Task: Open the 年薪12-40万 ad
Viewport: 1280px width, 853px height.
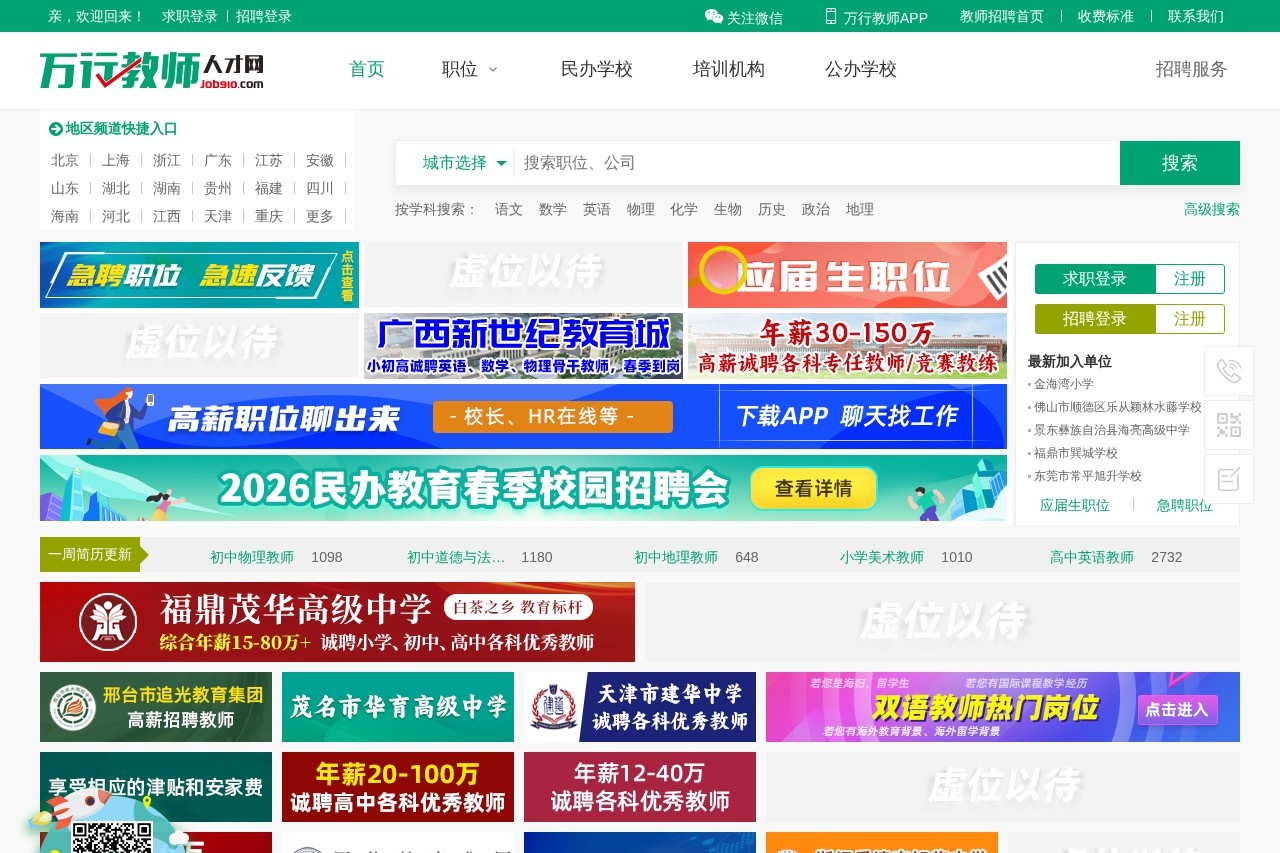Action: [640, 787]
